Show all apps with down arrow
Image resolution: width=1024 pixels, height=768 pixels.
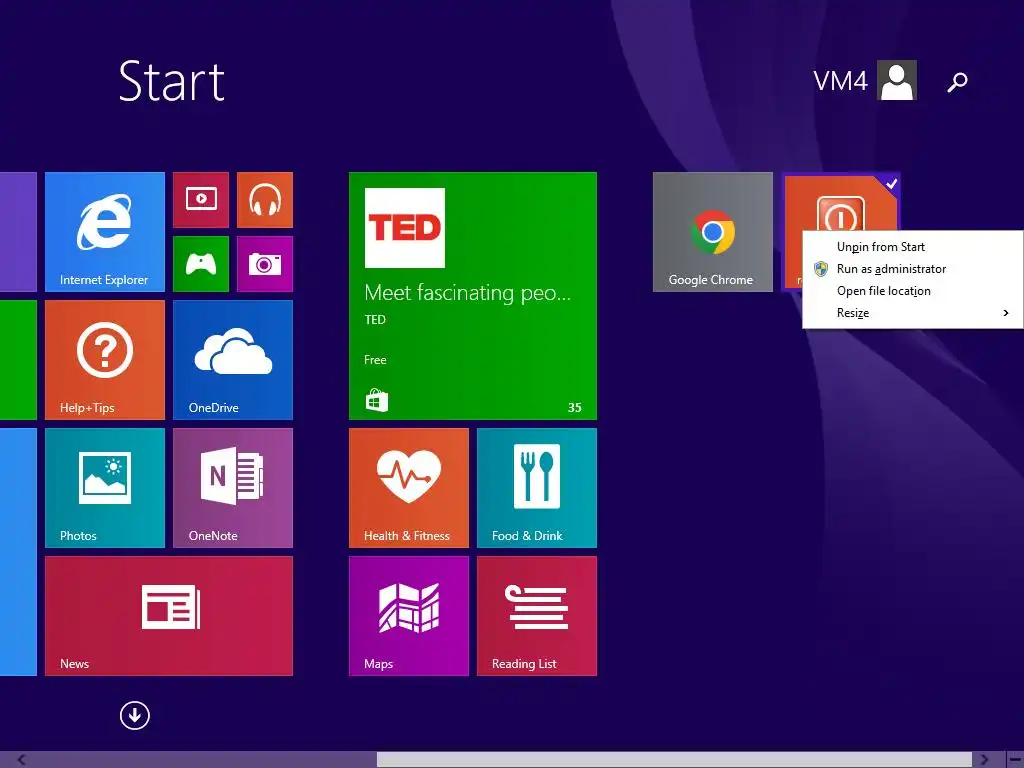[135, 715]
